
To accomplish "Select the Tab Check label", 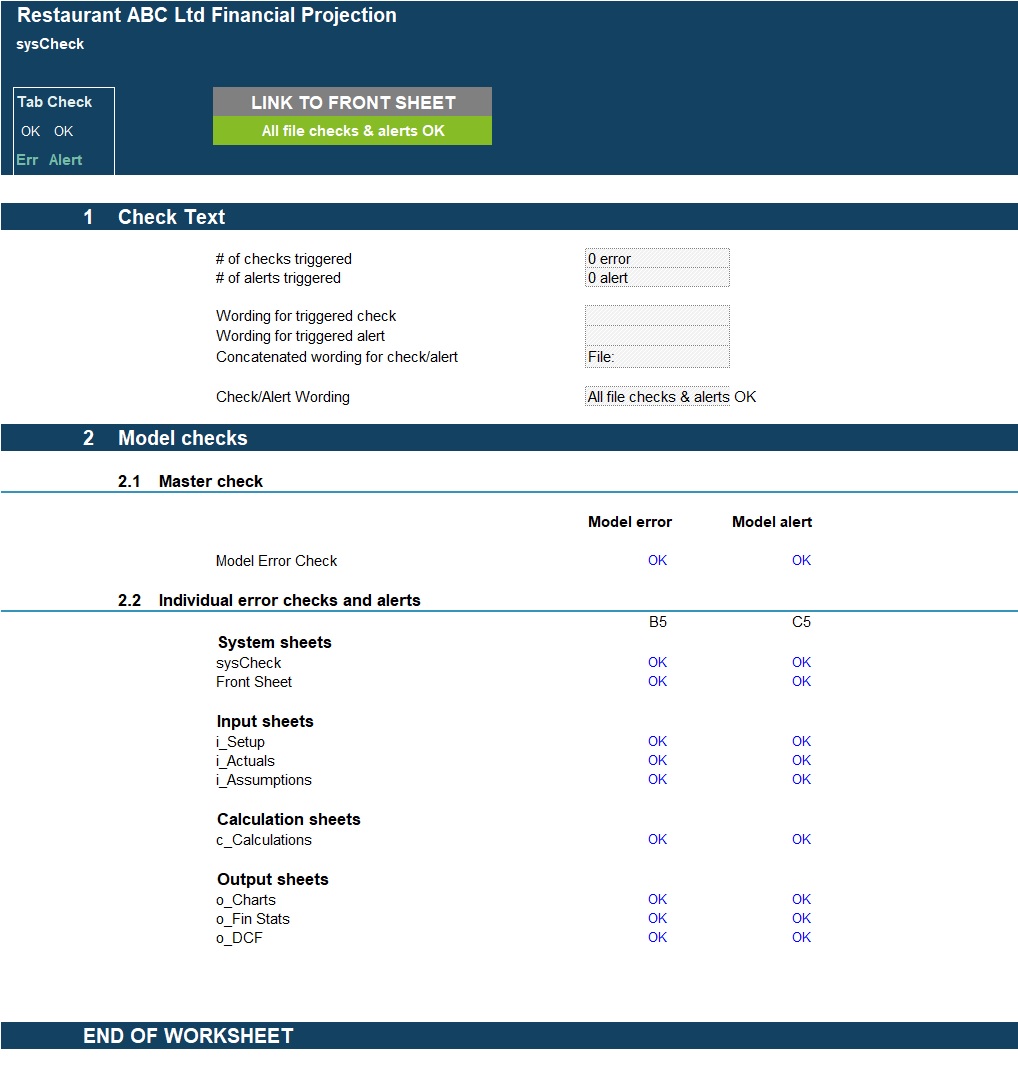I will [55, 102].
